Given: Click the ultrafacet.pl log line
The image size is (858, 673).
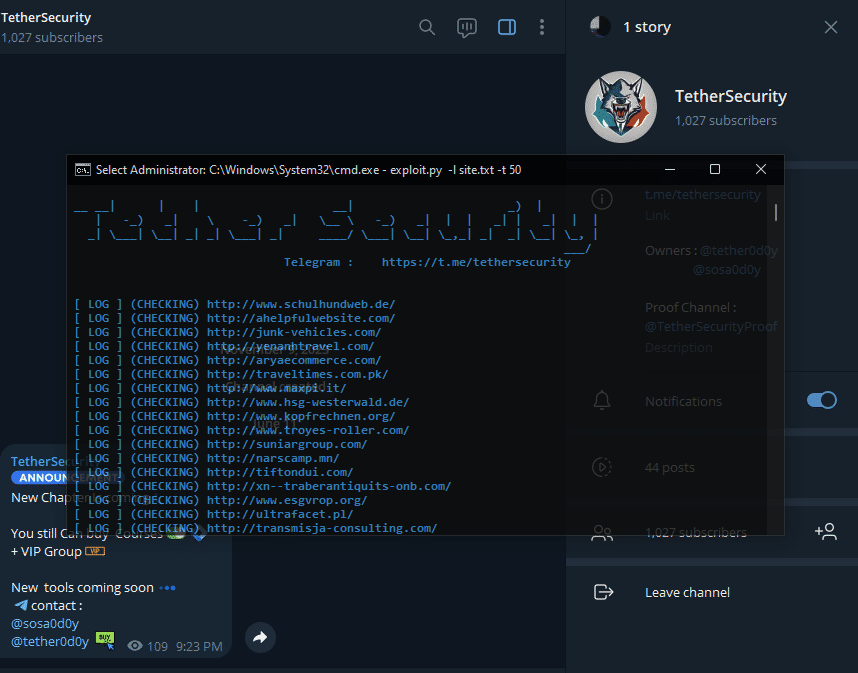Looking at the screenshot, I should point(213,514).
